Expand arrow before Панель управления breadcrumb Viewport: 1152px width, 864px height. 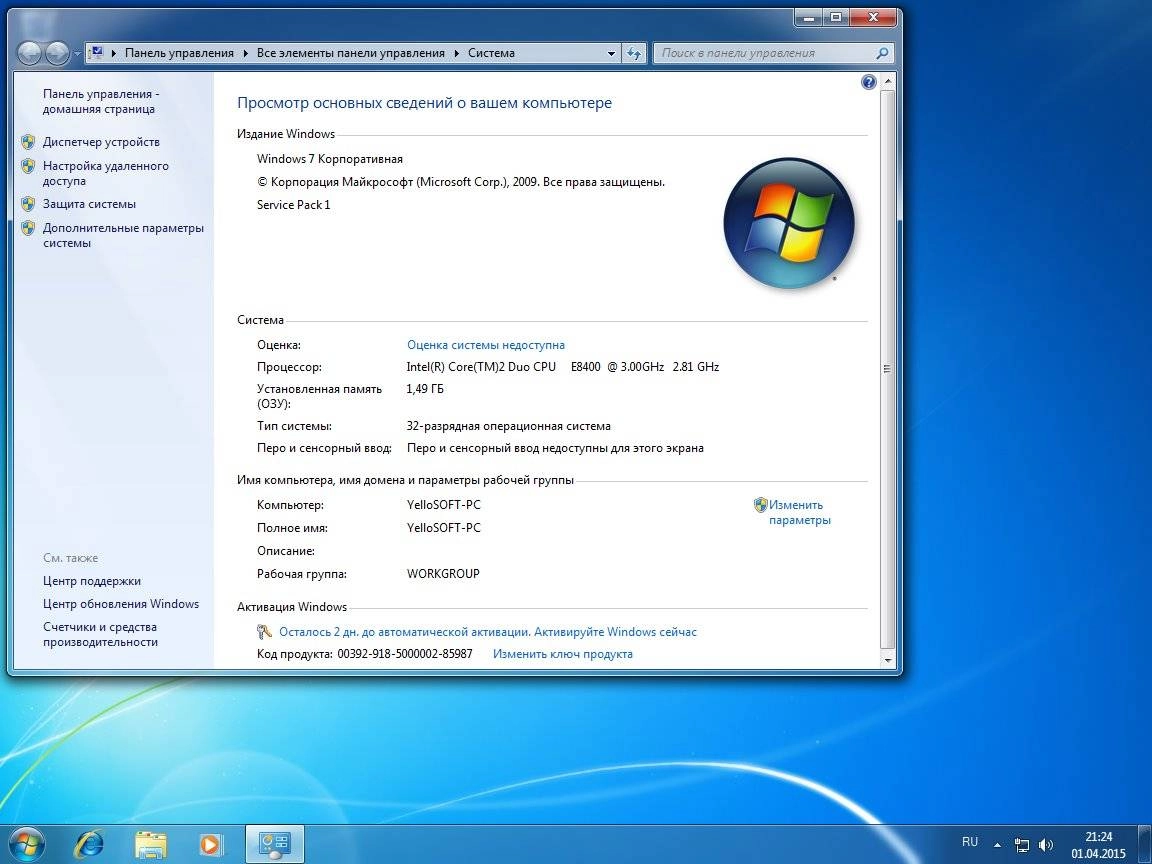click(x=114, y=53)
